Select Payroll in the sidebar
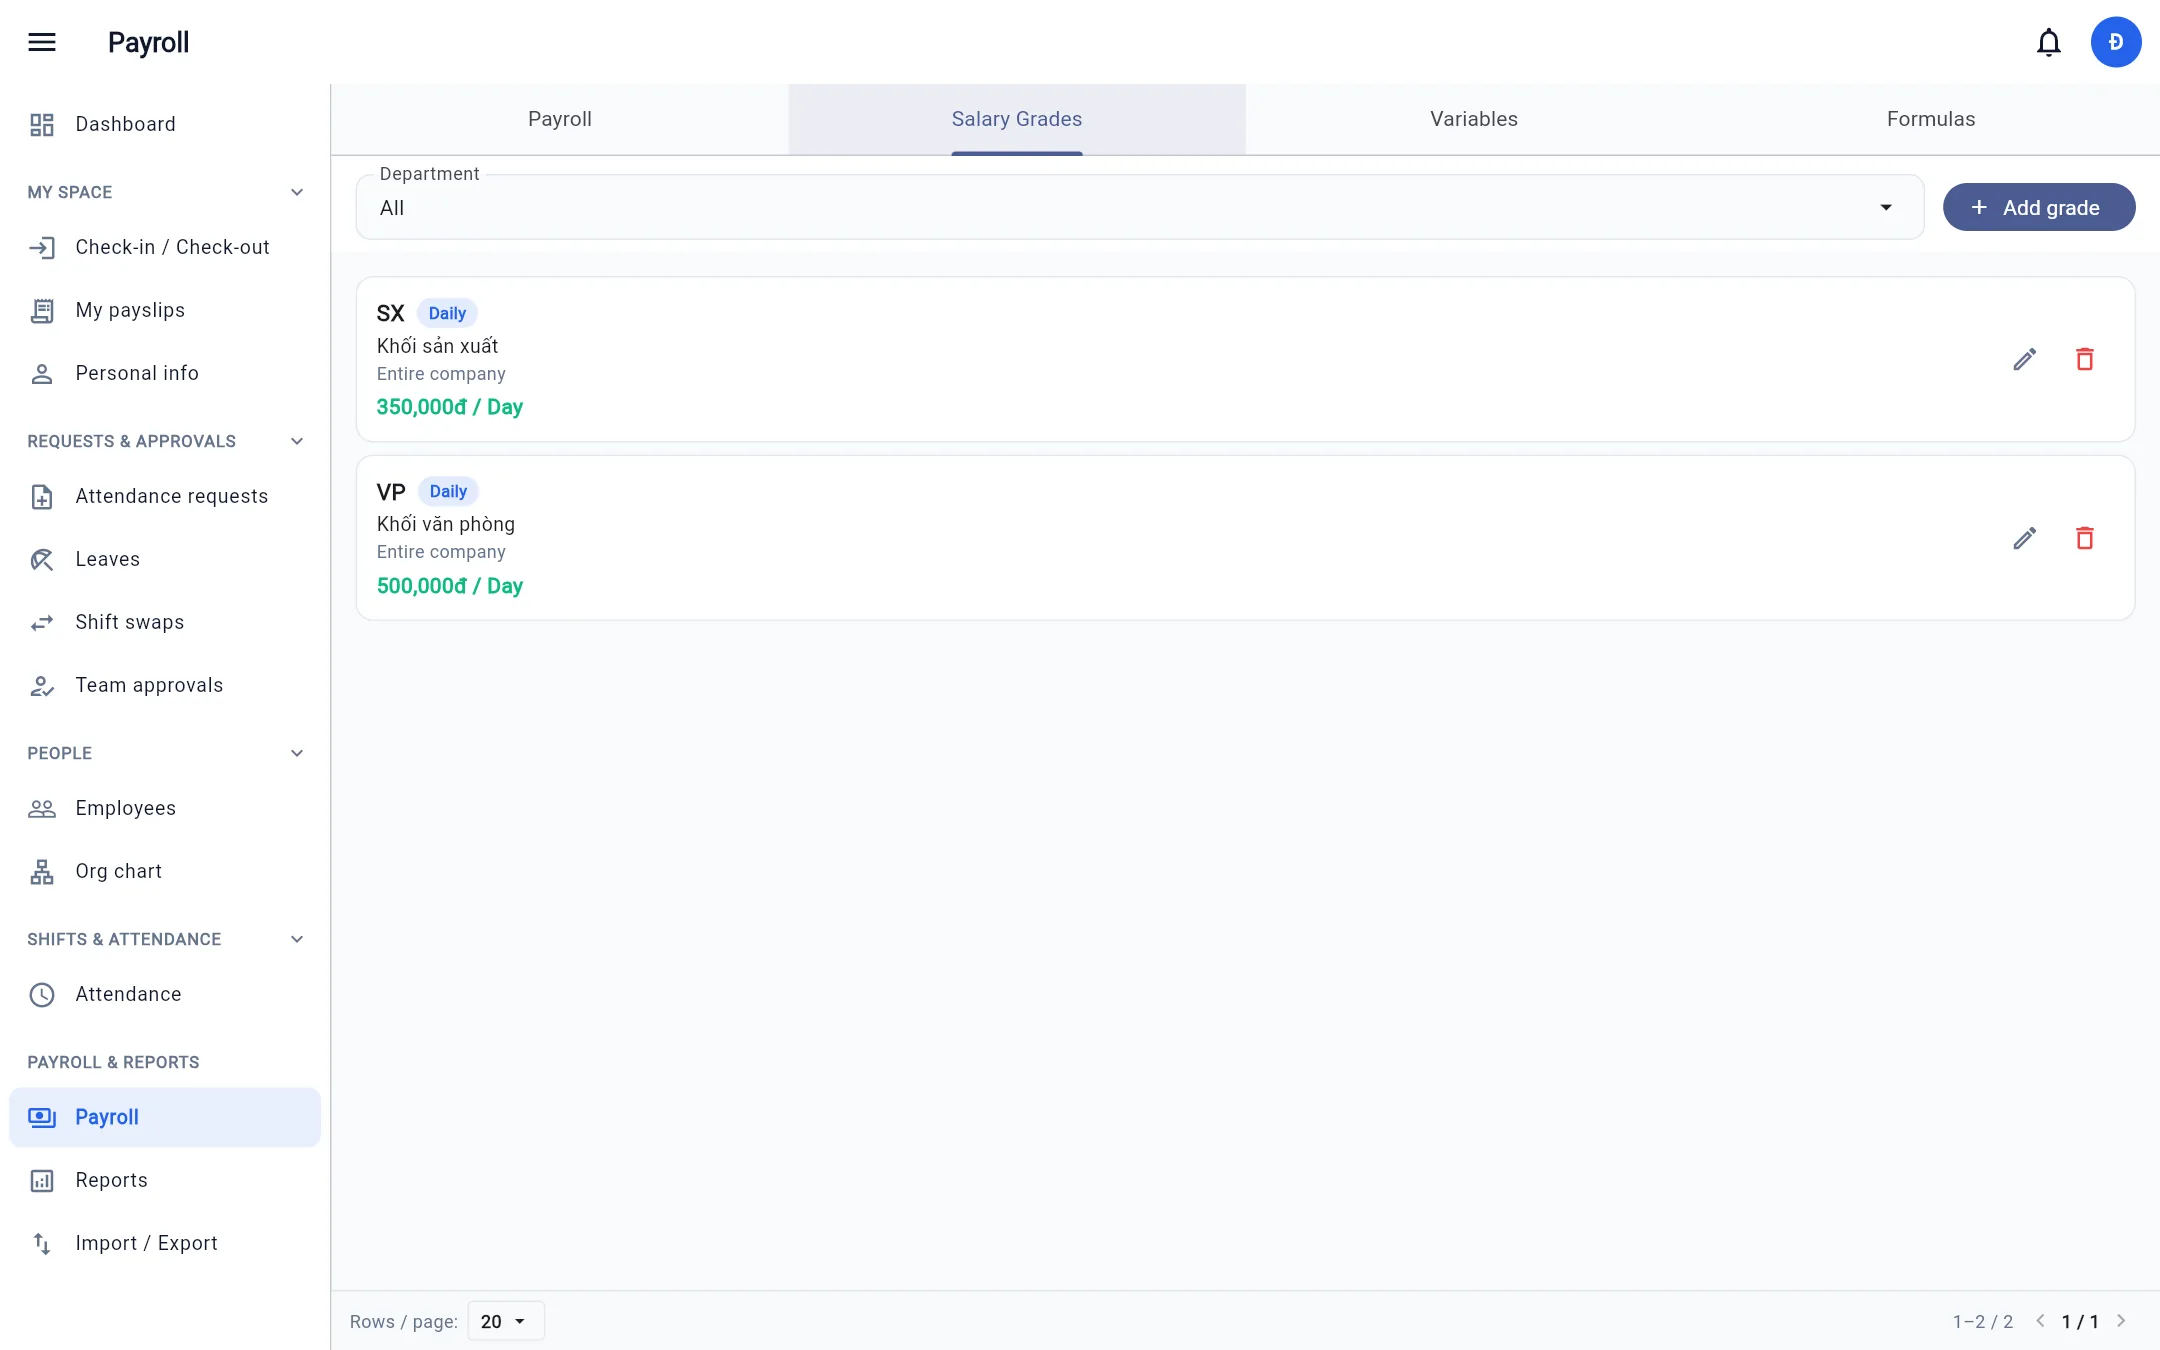2160x1350 pixels. point(165,1117)
